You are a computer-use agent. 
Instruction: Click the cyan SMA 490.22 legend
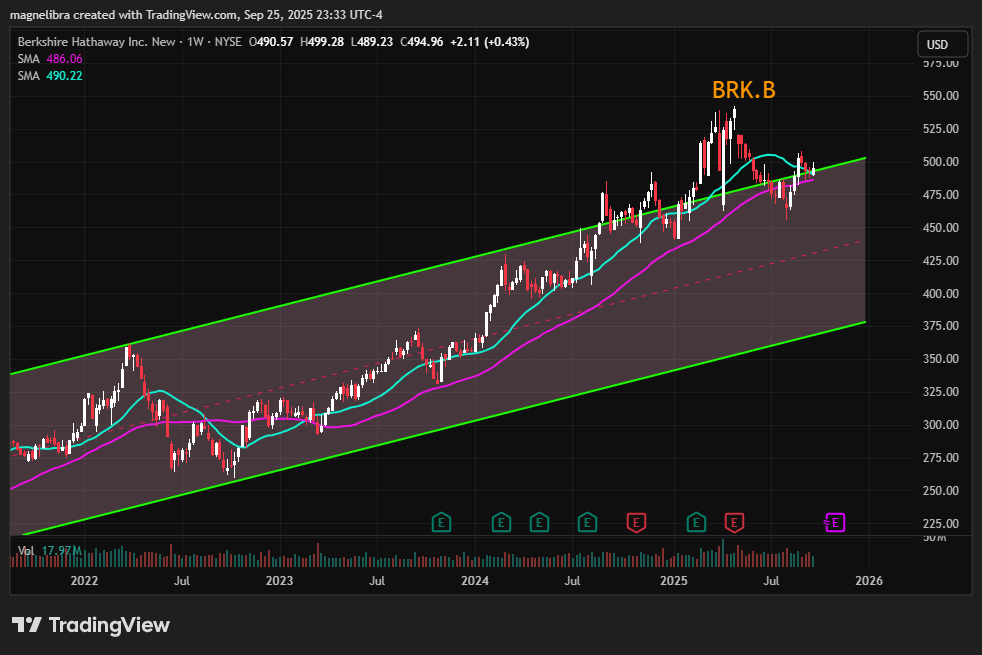pos(50,76)
